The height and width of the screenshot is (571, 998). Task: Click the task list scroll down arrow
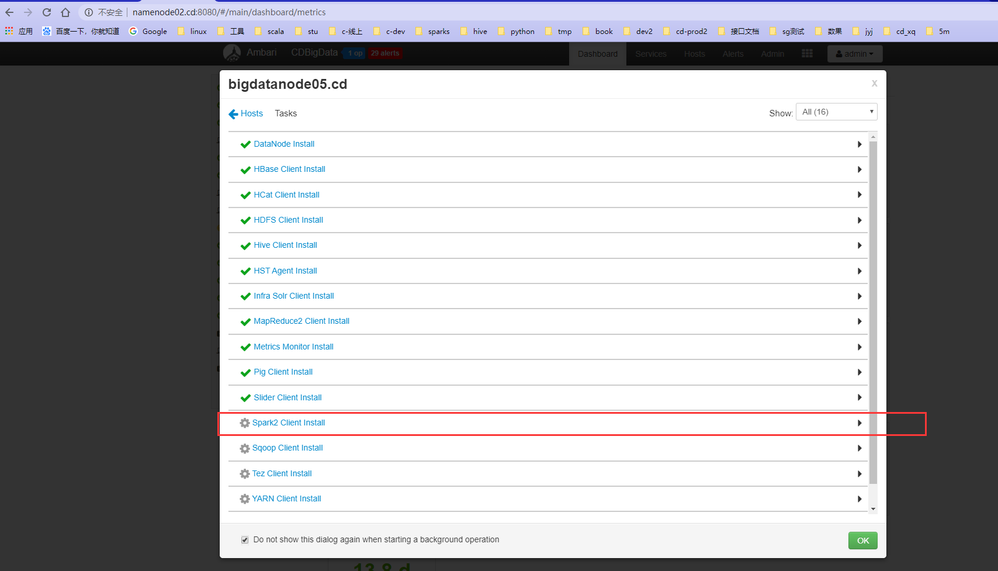(873, 509)
